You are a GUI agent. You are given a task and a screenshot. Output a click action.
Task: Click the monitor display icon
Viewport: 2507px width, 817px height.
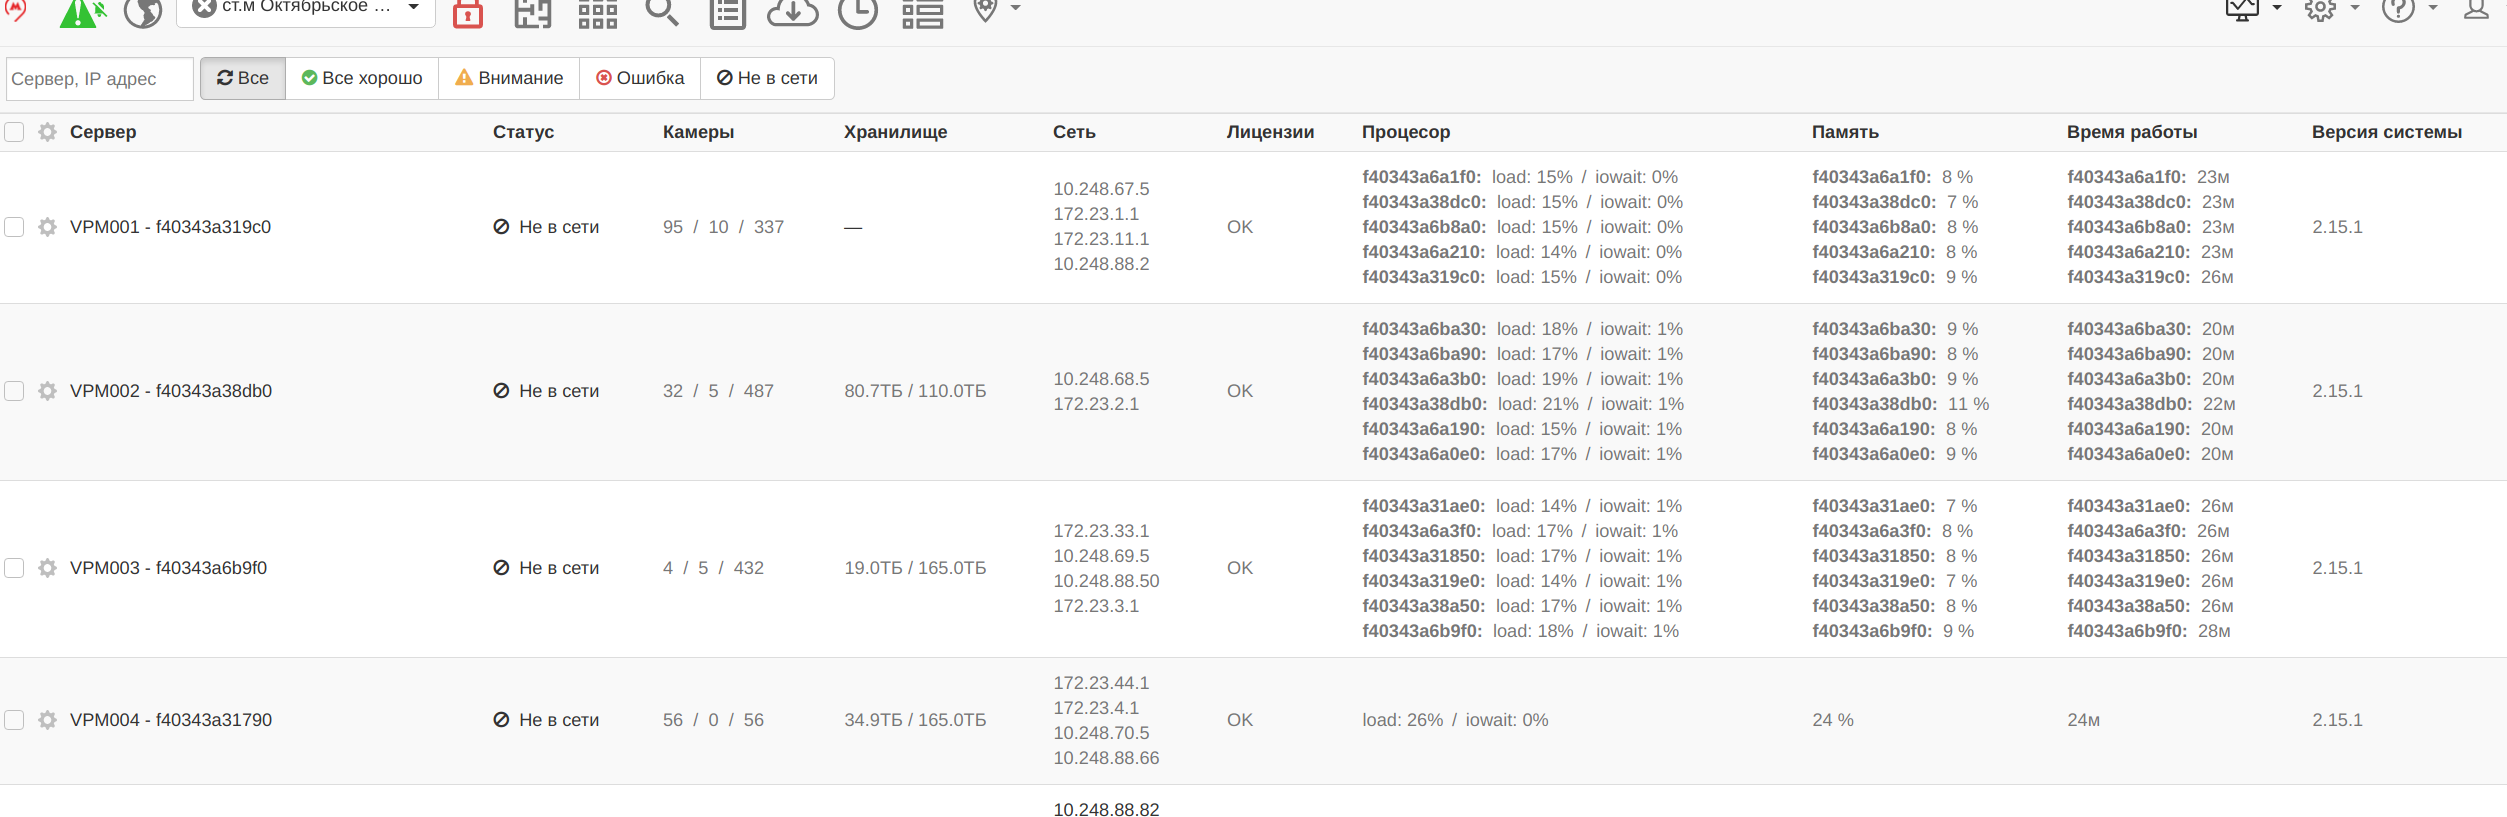click(x=2242, y=10)
